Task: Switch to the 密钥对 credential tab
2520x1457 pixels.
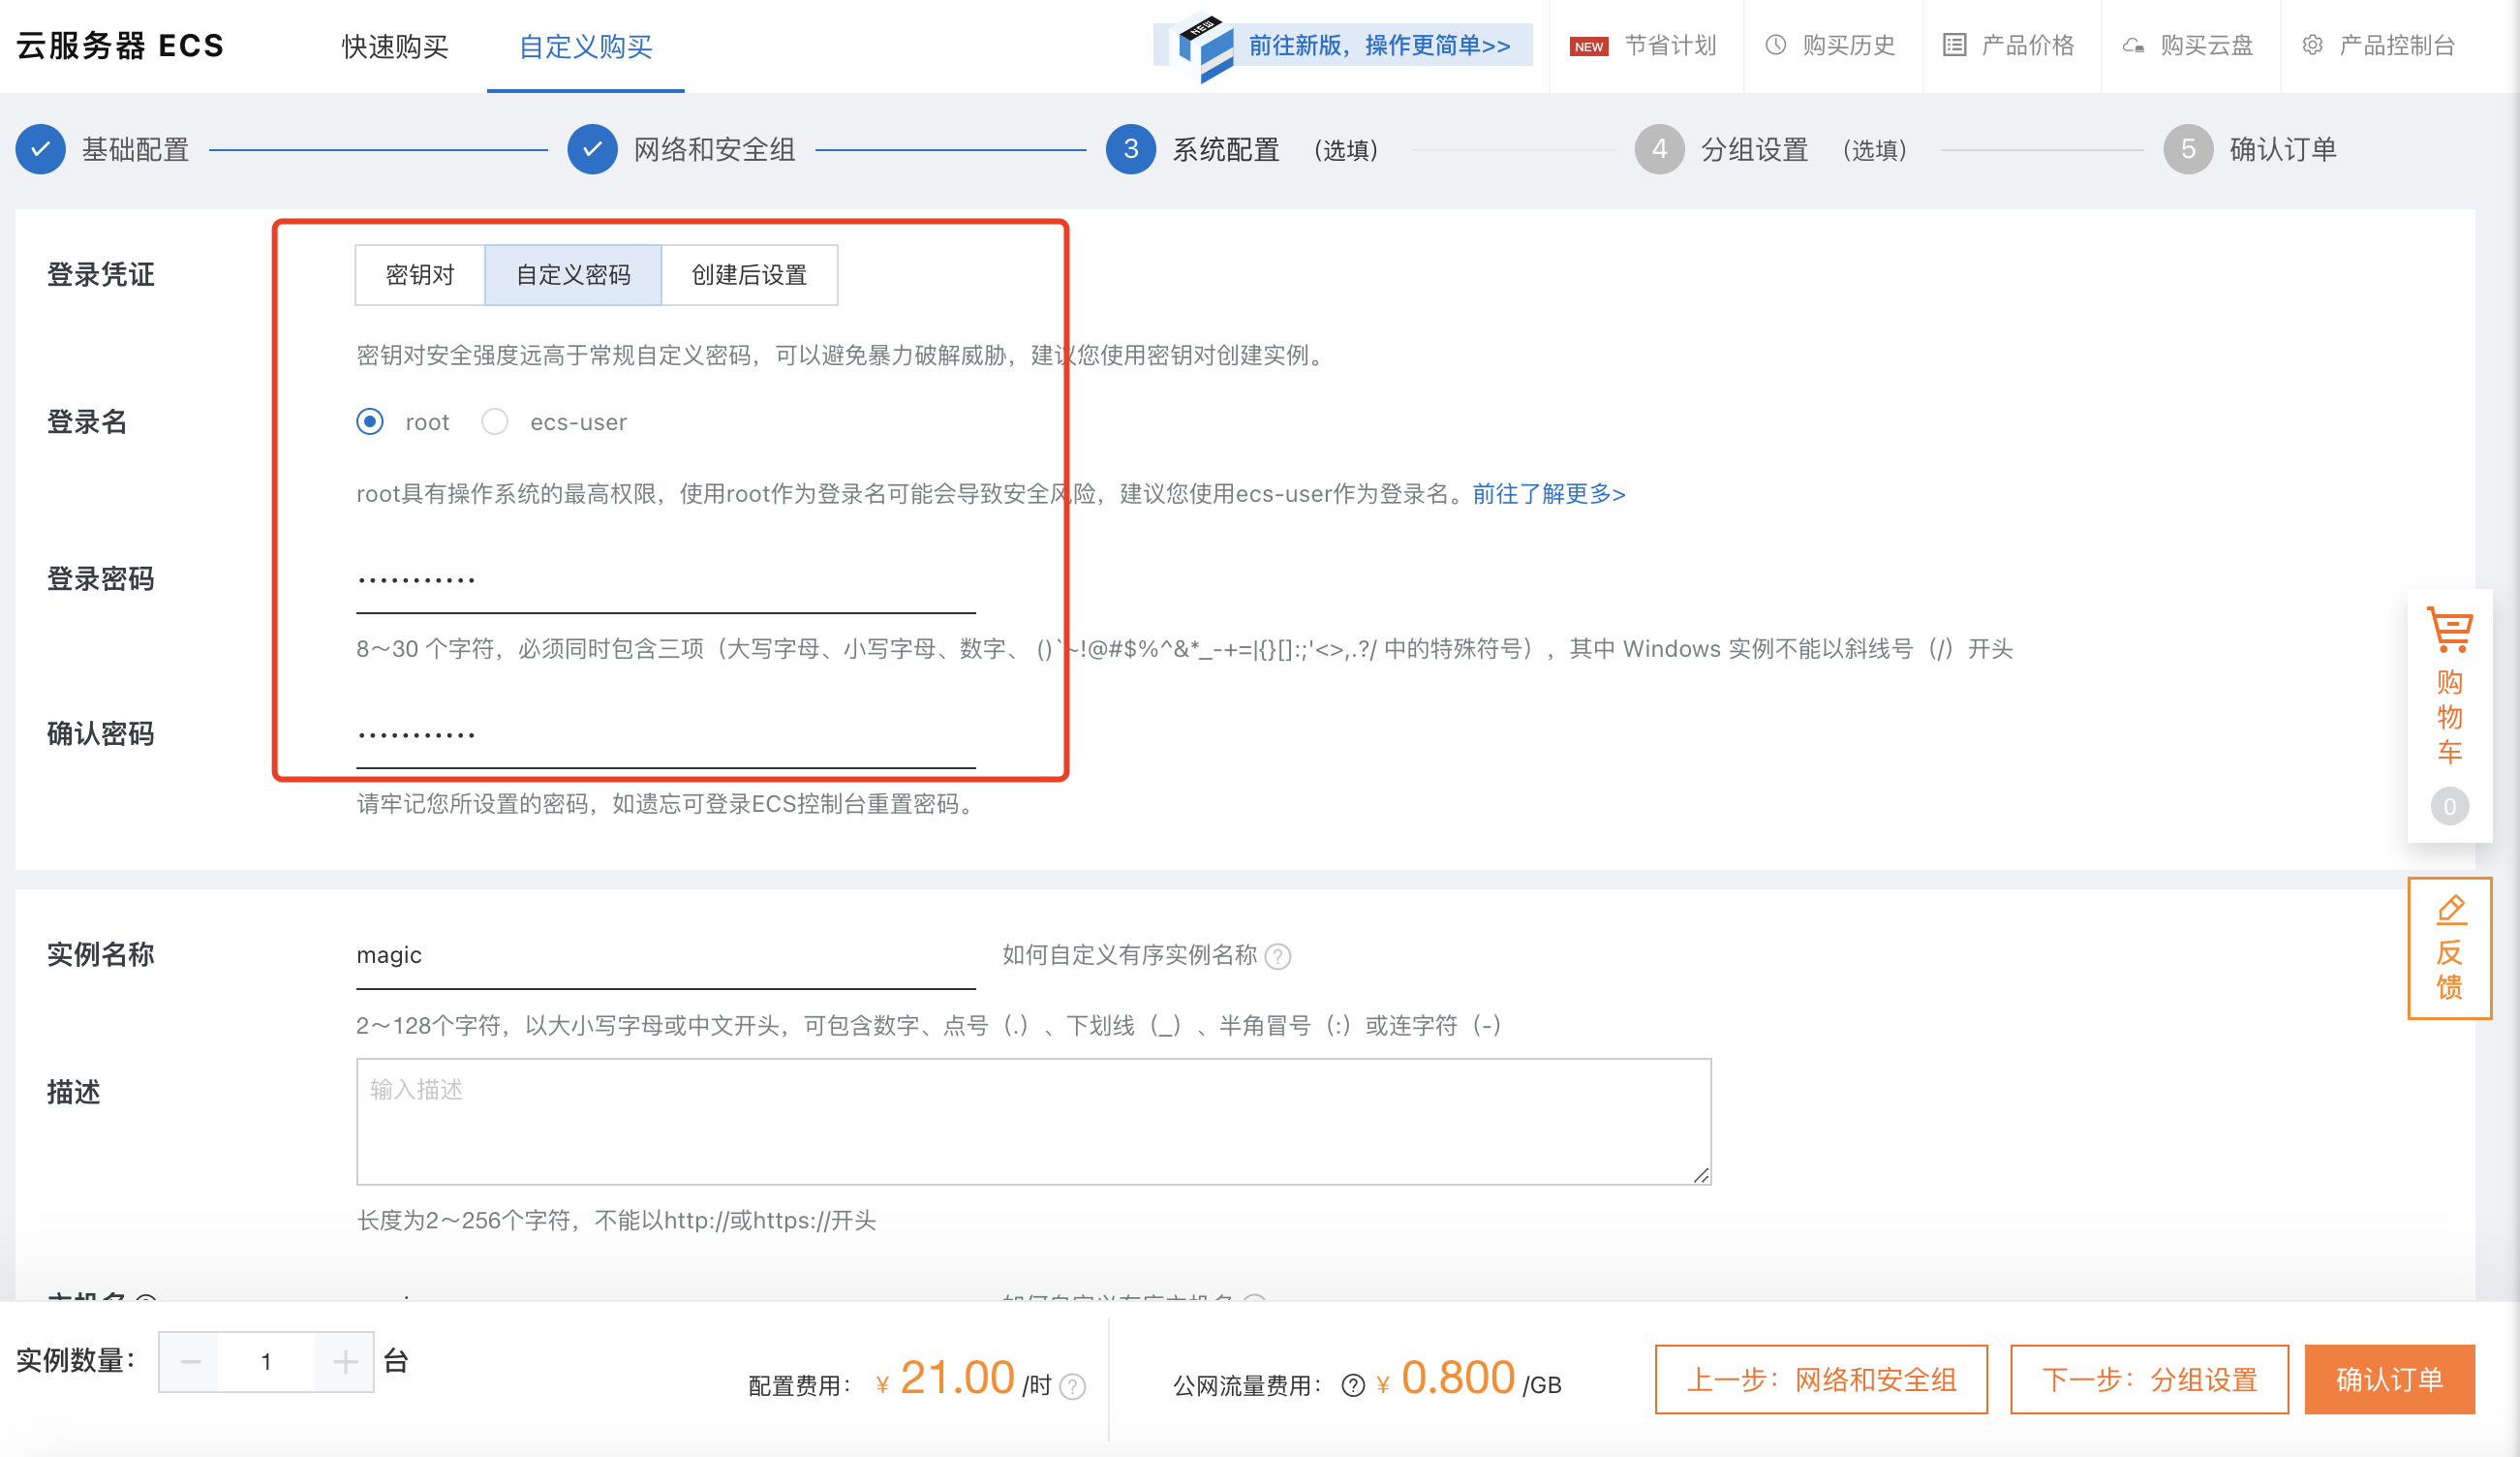Action: coord(418,275)
